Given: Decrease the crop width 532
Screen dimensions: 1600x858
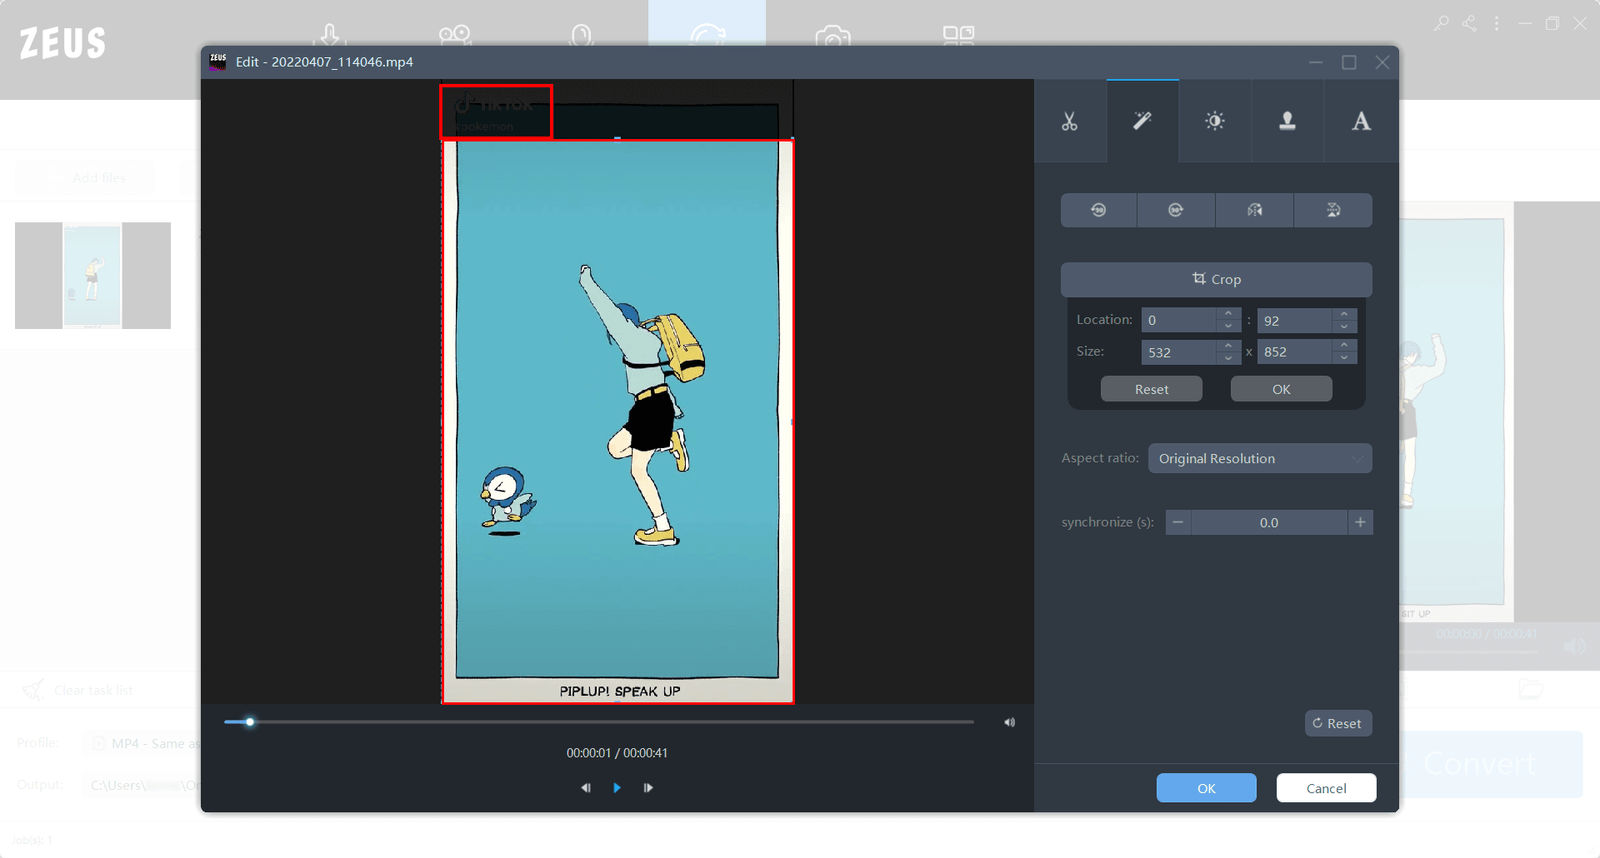Looking at the screenshot, I should tap(1228, 358).
